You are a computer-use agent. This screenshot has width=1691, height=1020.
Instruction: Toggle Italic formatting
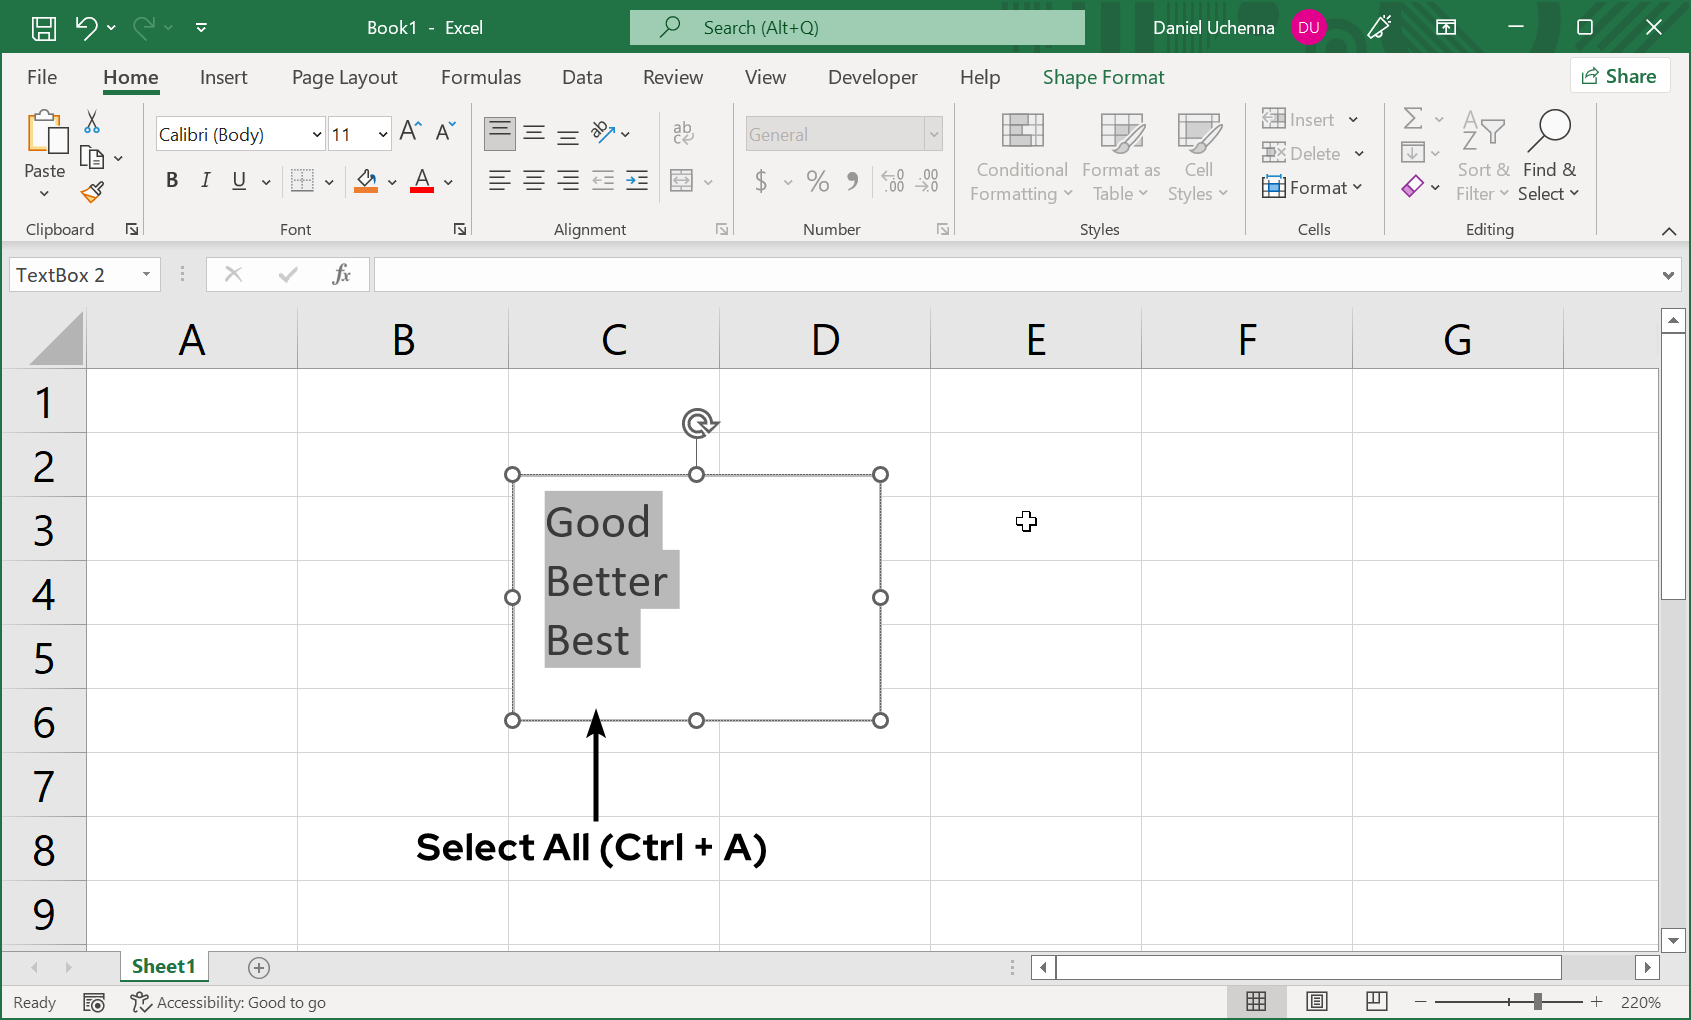tap(205, 180)
